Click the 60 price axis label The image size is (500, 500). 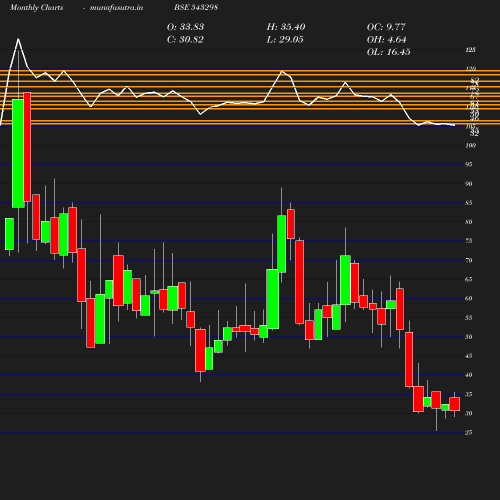(469, 299)
